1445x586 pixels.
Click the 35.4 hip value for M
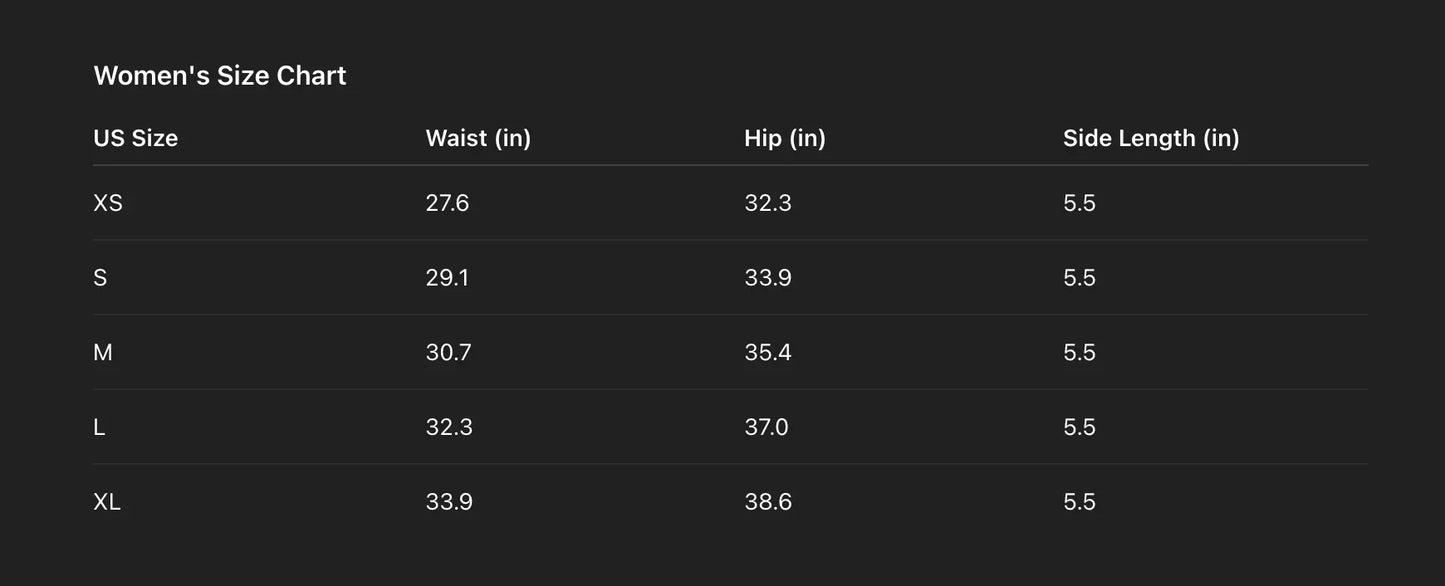coord(768,352)
